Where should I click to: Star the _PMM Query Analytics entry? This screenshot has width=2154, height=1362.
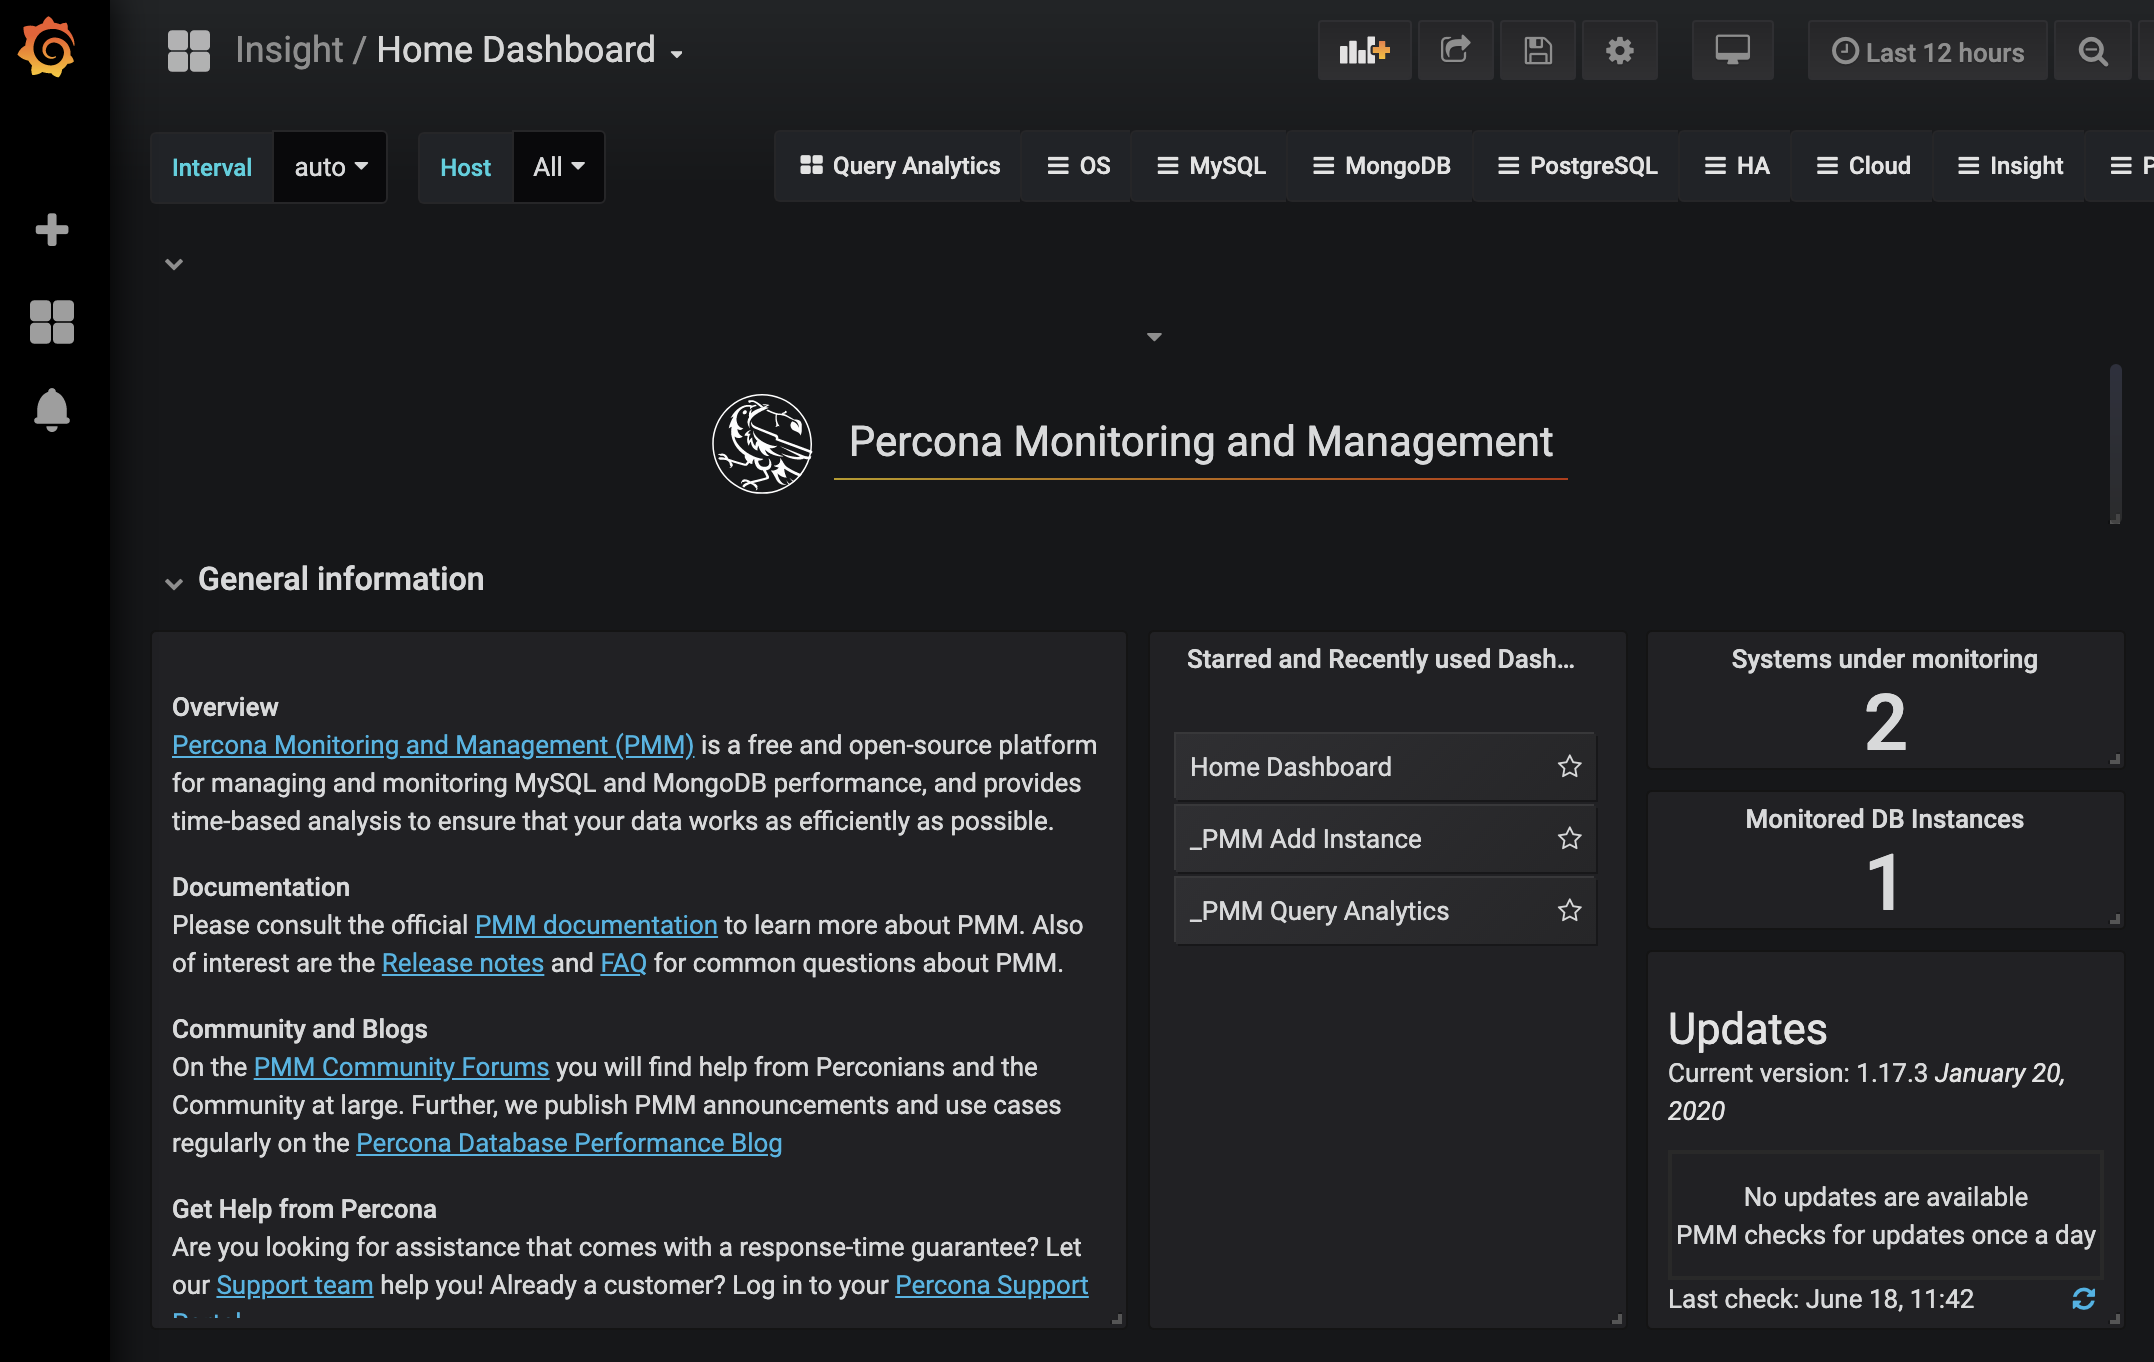pyautogui.click(x=1569, y=911)
